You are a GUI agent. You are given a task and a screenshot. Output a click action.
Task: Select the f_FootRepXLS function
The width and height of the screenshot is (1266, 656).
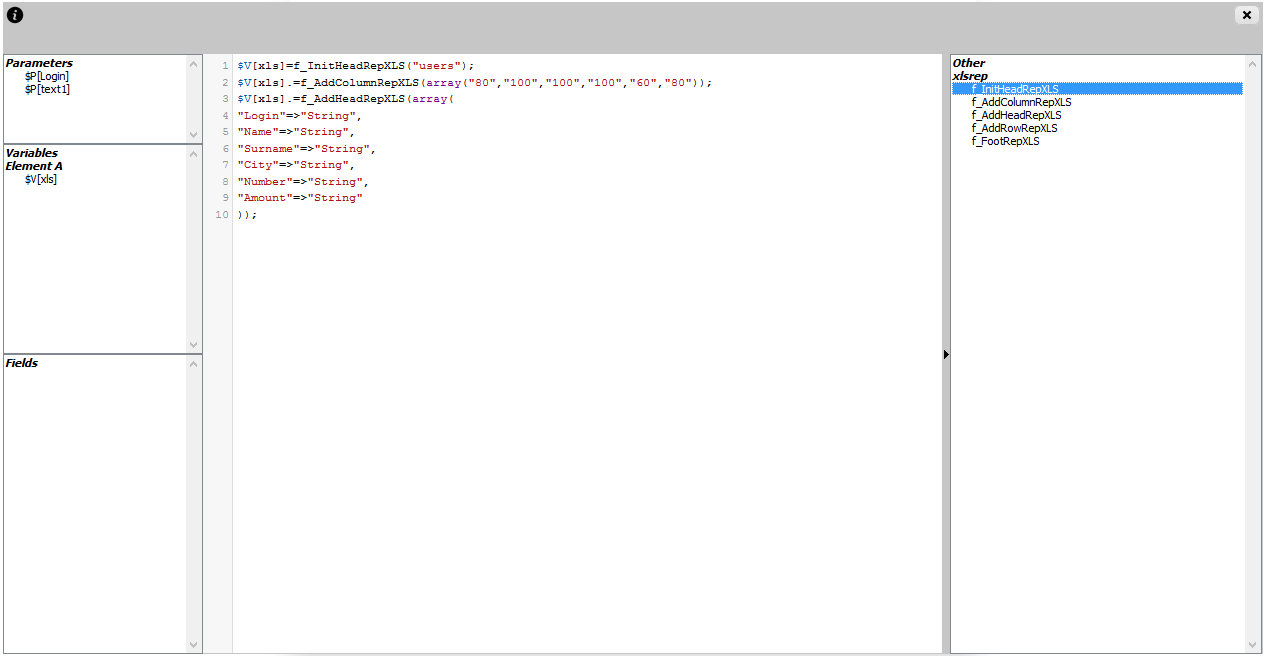(1005, 141)
